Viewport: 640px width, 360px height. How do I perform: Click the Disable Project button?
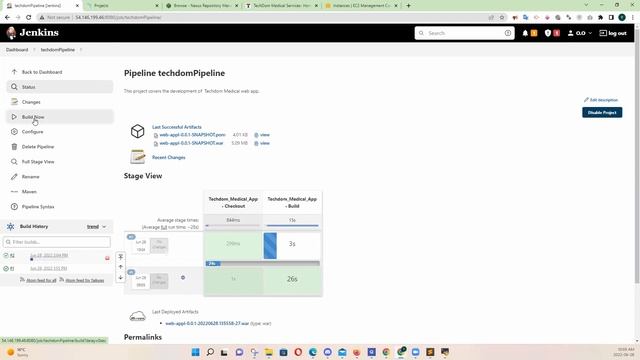click(602, 112)
